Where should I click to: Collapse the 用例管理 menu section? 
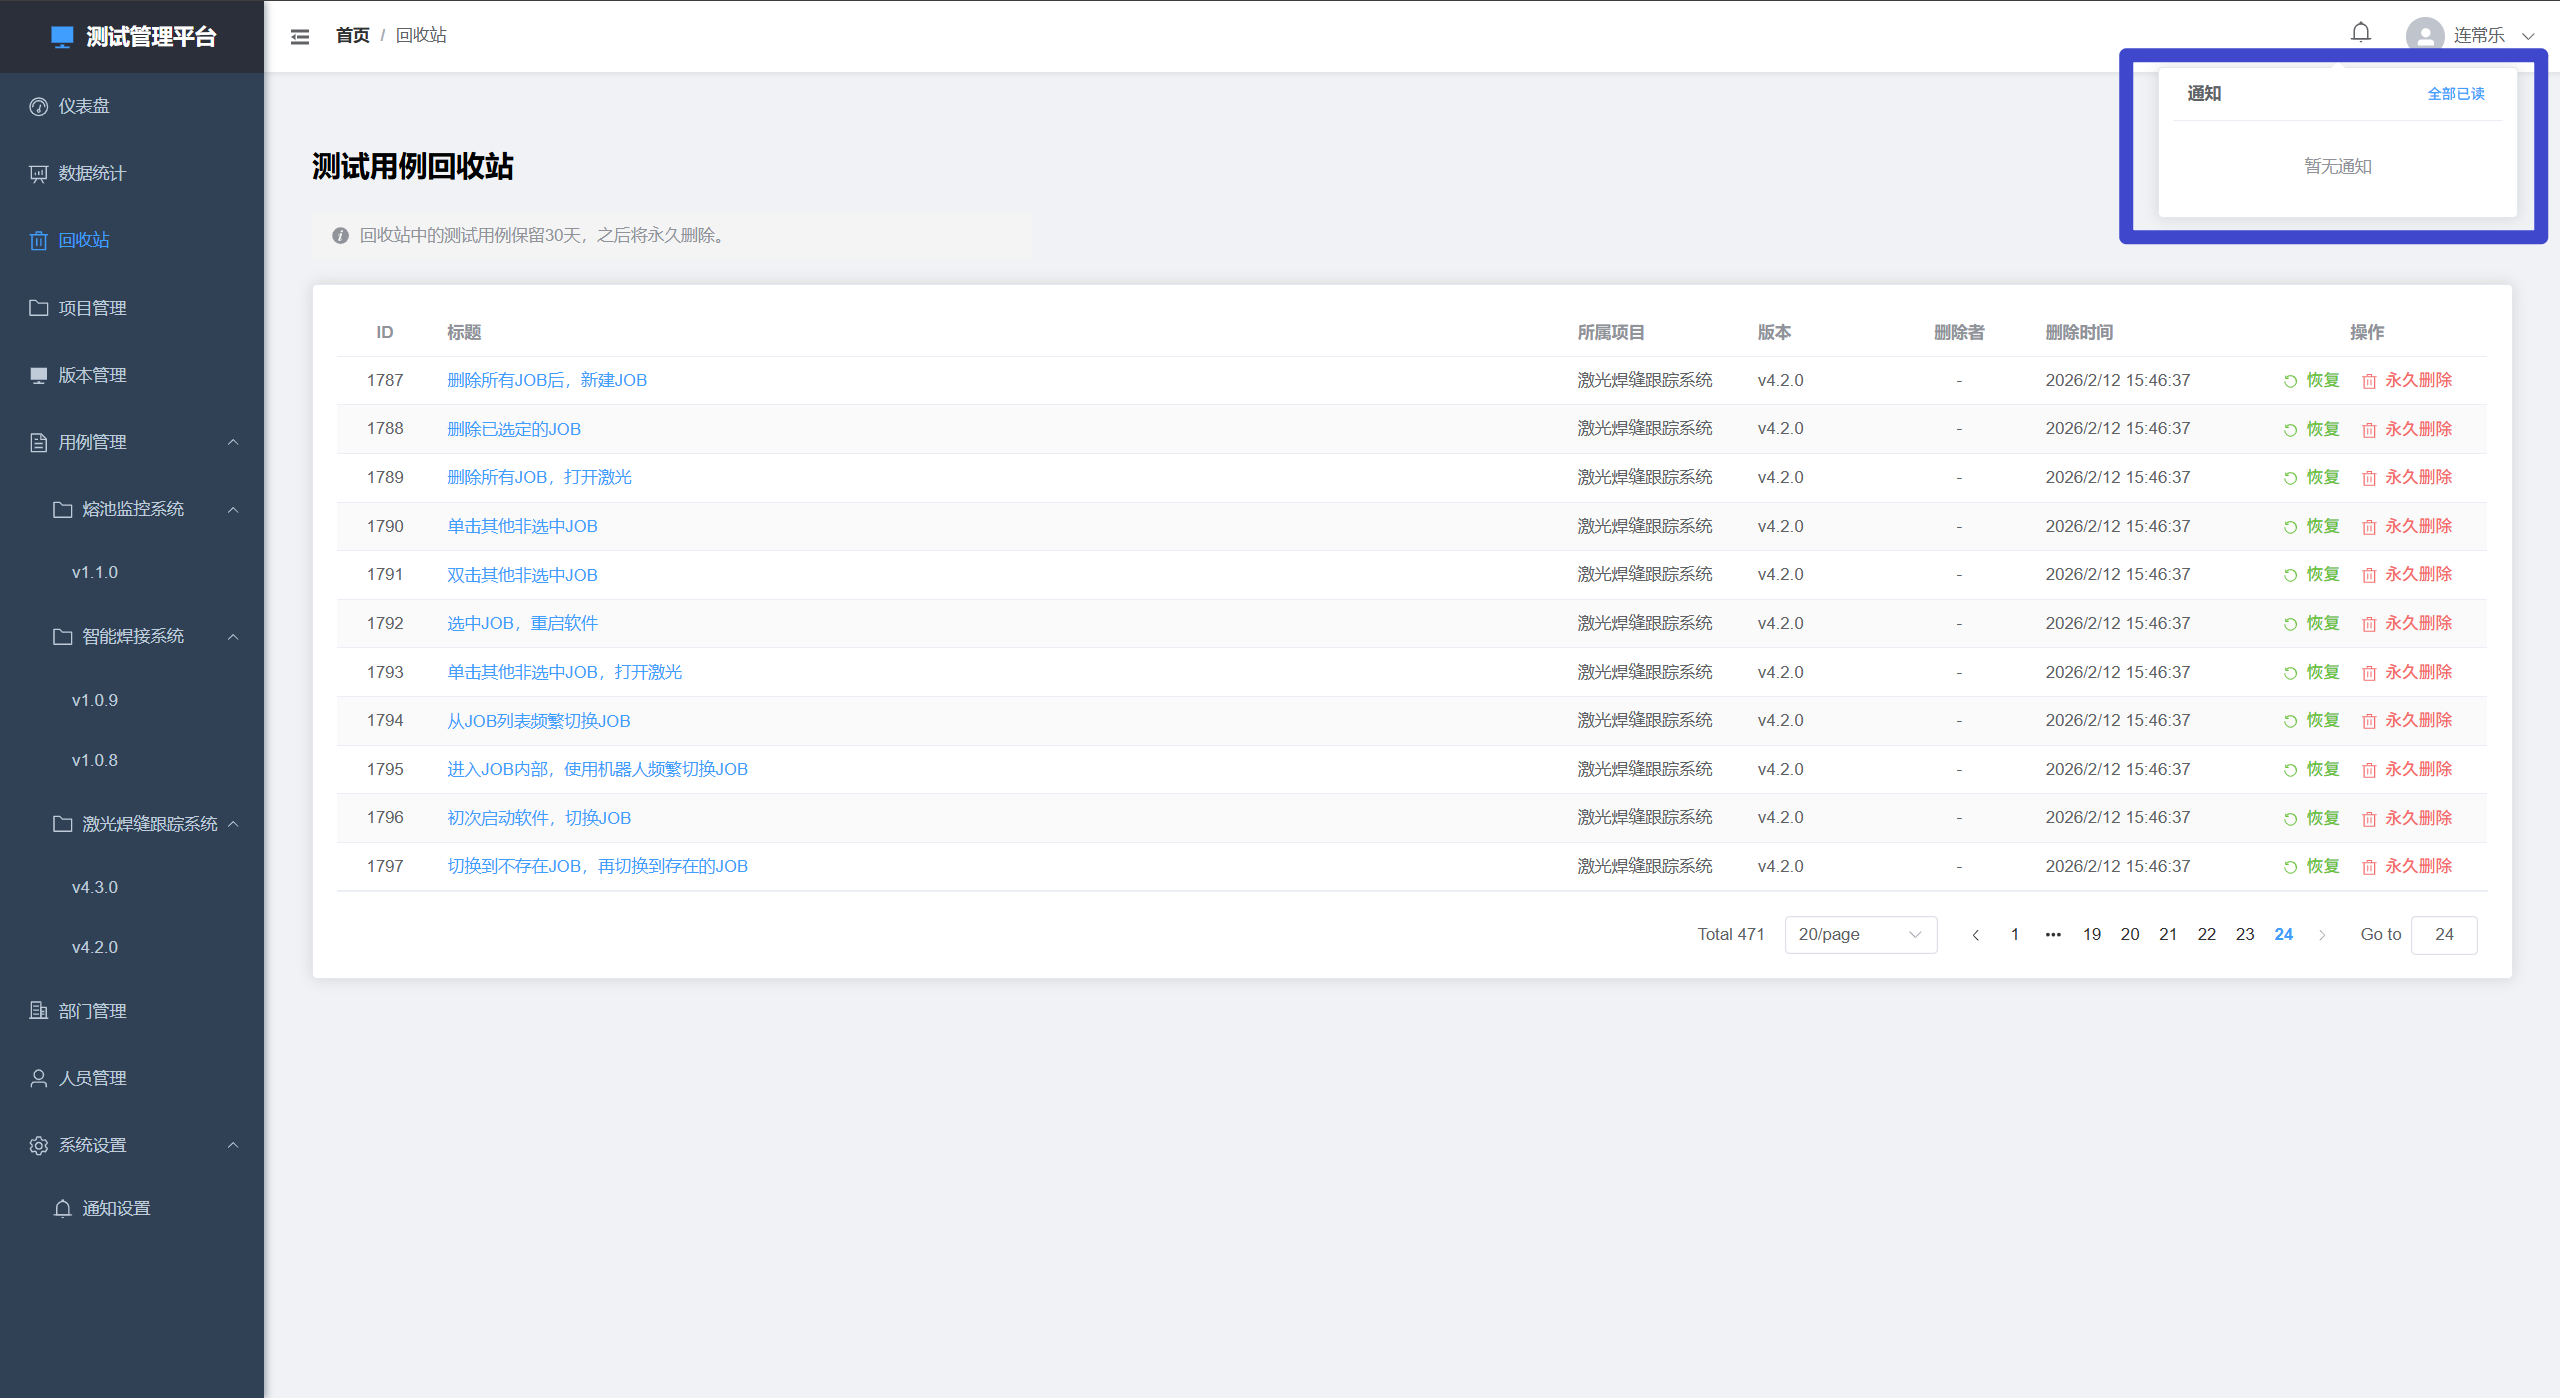pyautogui.click(x=233, y=442)
